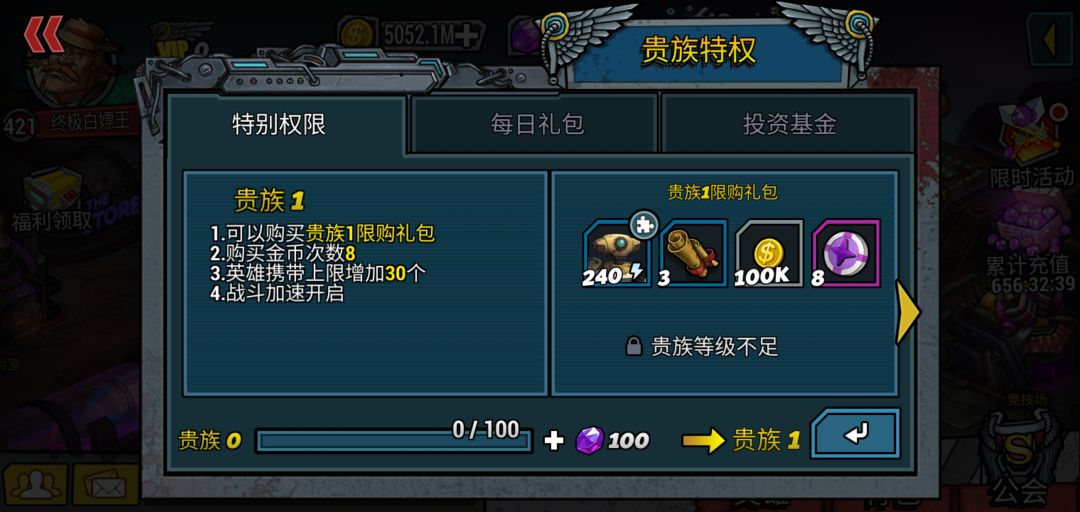Tap the purple chip token reward

845,254
